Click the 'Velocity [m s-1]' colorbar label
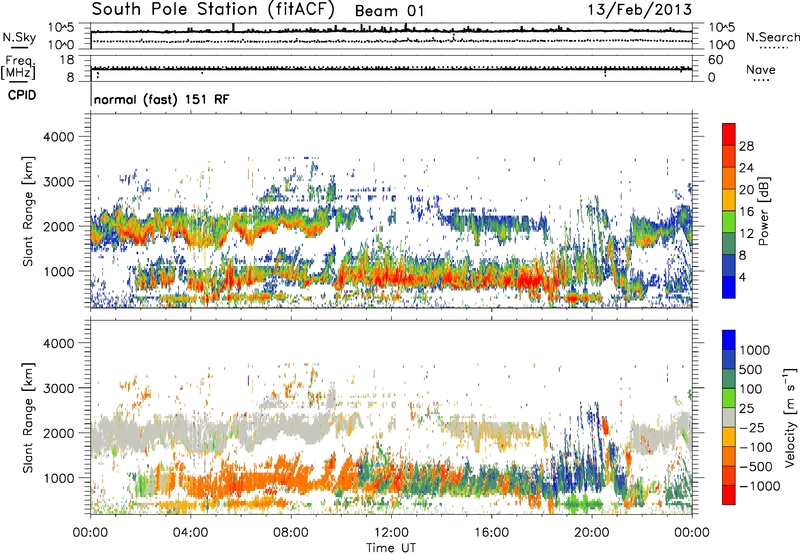The image size is (800, 554). 790,417
